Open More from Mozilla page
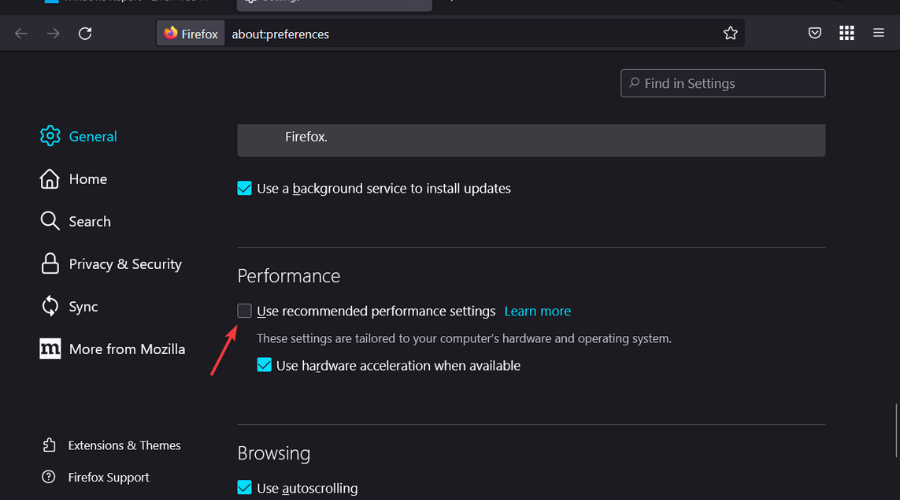This screenshot has height=500, width=900. click(x=112, y=349)
